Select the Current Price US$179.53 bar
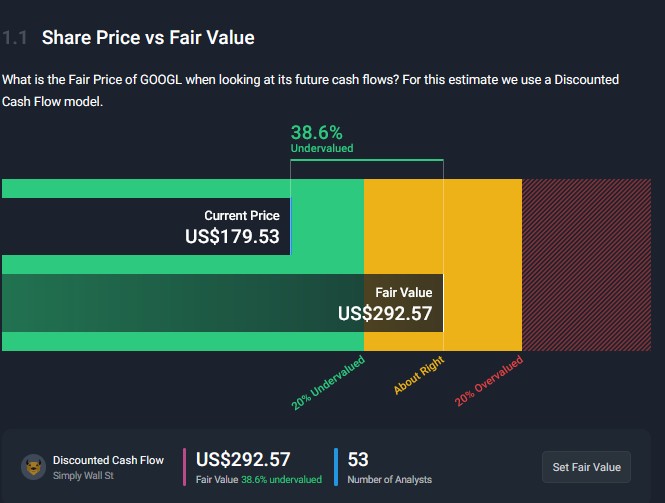The width and height of the screenshot is (665, 503). point(146,226)
